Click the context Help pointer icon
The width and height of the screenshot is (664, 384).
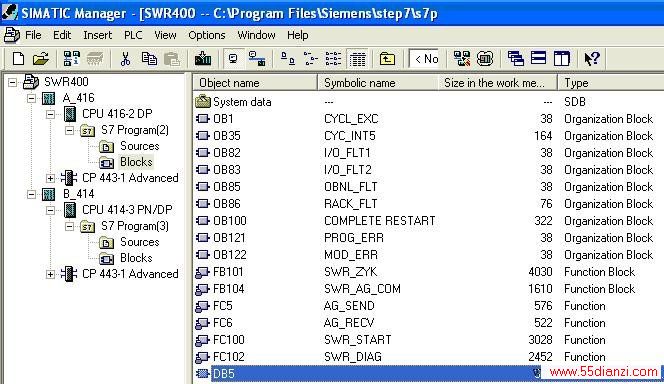pyautogui.click(x=592, y=58)
